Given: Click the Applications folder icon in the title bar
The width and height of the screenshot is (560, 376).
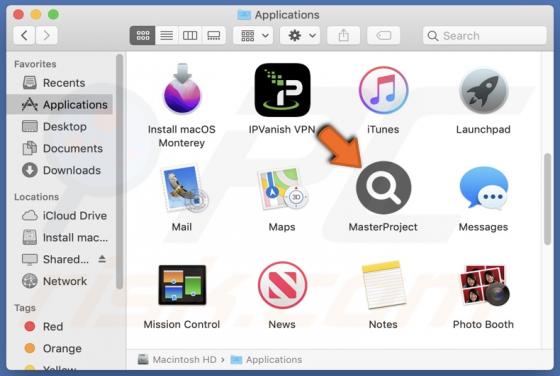Looking at the screenshot, I should pos(244,15).
